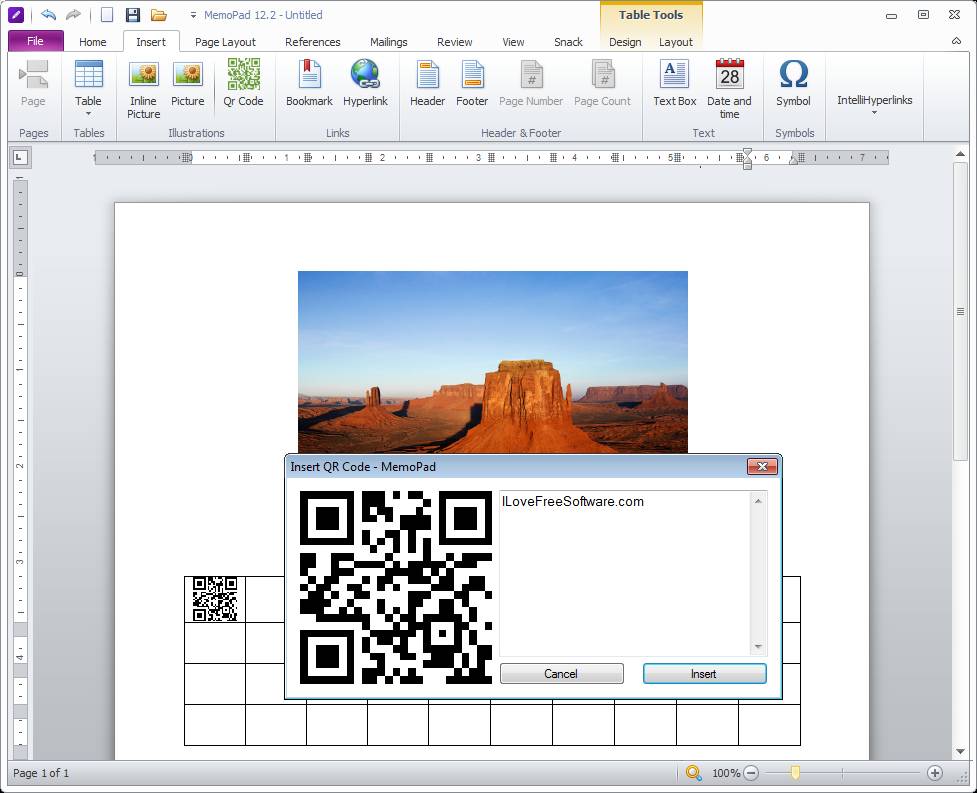Click the Save icon in quick access toolbar

pyautogui.click(x=133, y=15)
